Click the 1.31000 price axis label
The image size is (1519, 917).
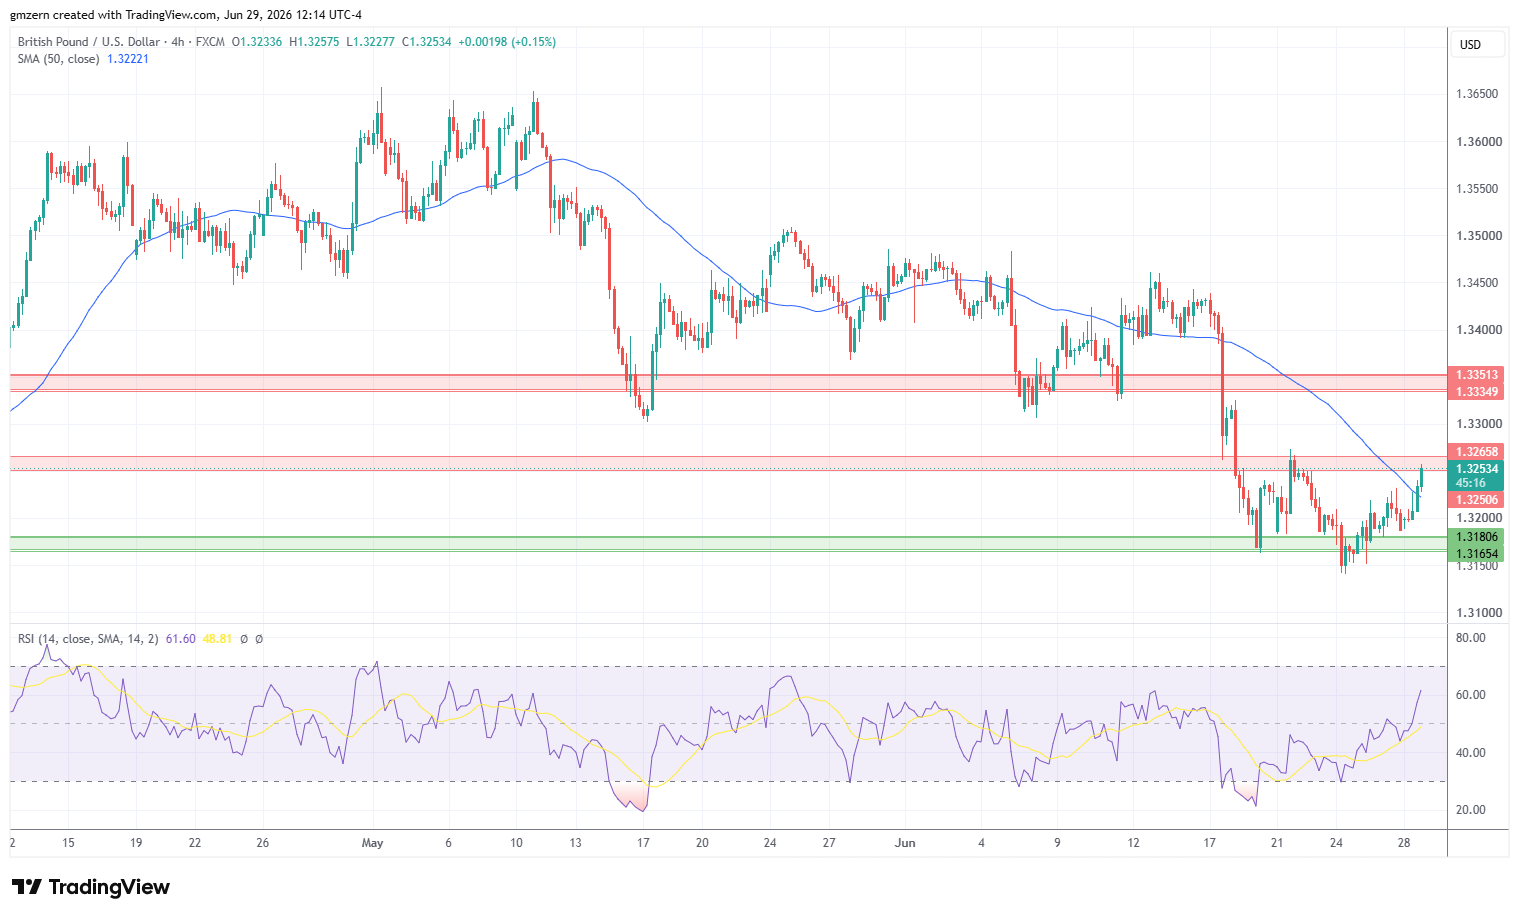(1479, 613)
